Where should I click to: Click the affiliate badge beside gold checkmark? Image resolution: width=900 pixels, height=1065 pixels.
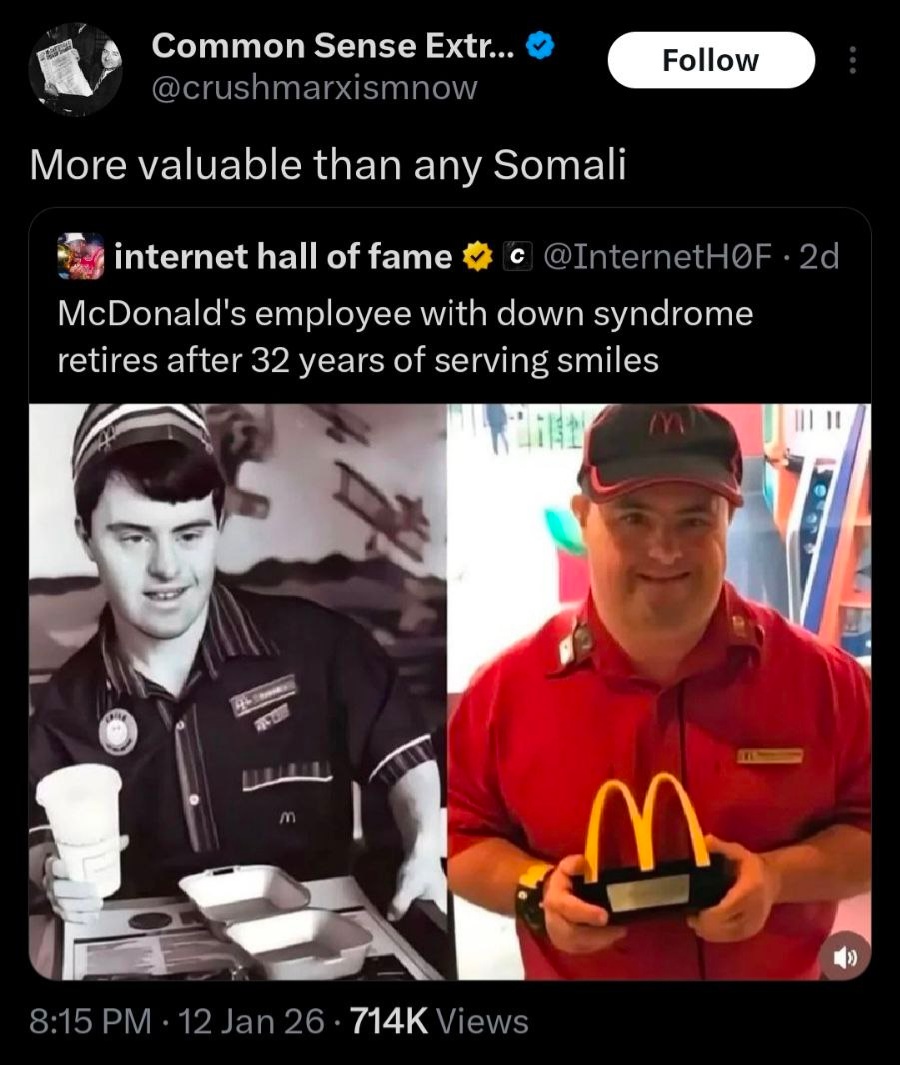(518, 257)
